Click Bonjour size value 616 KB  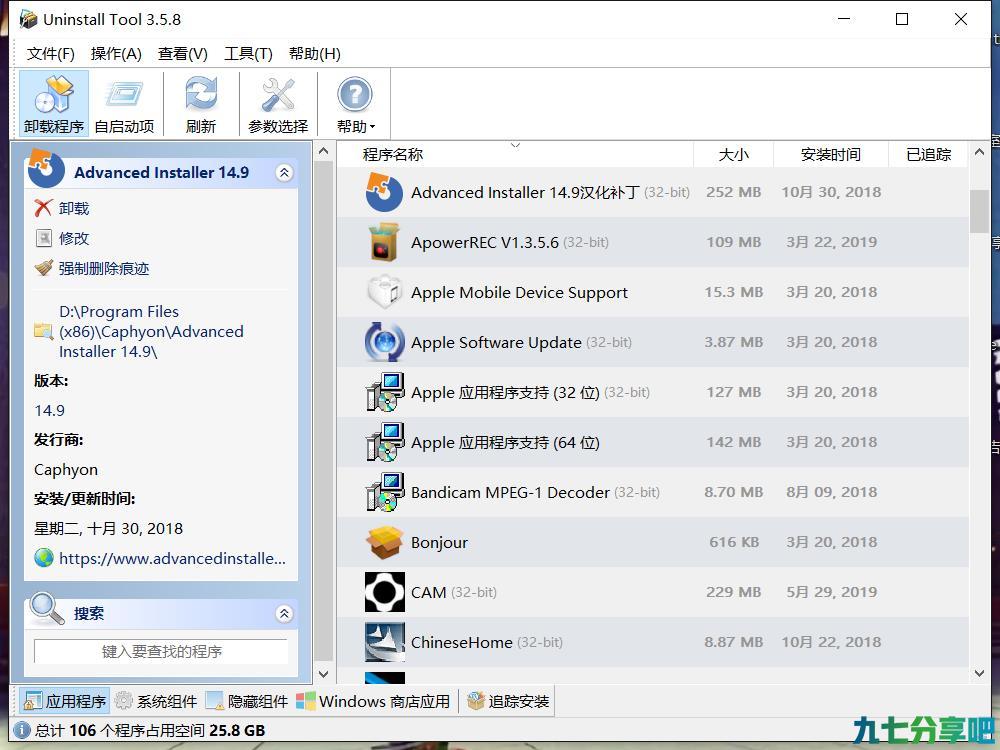(734, 542)
